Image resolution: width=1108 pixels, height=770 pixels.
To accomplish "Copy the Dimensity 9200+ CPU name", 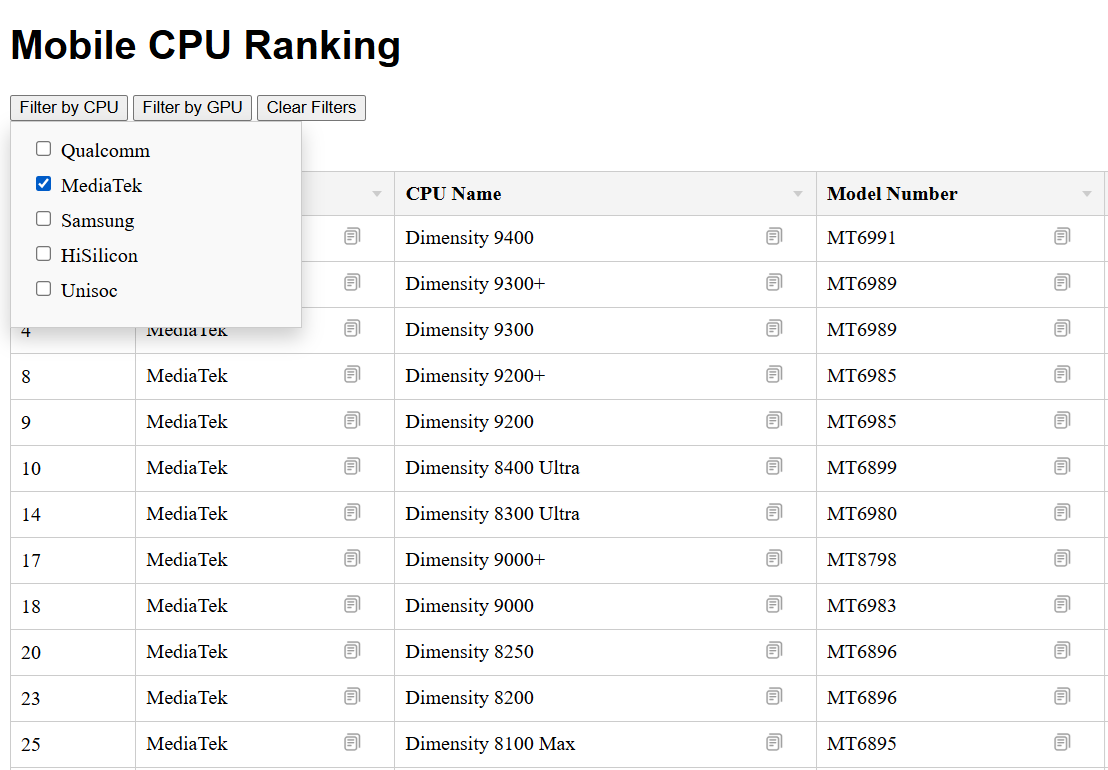I will [x=774, y=374].
